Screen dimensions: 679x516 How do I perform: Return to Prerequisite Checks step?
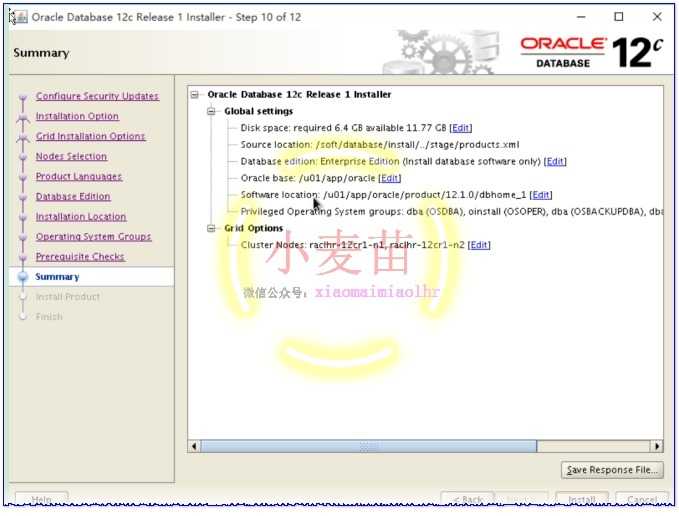pyautogui.click(x=80, y=257)
